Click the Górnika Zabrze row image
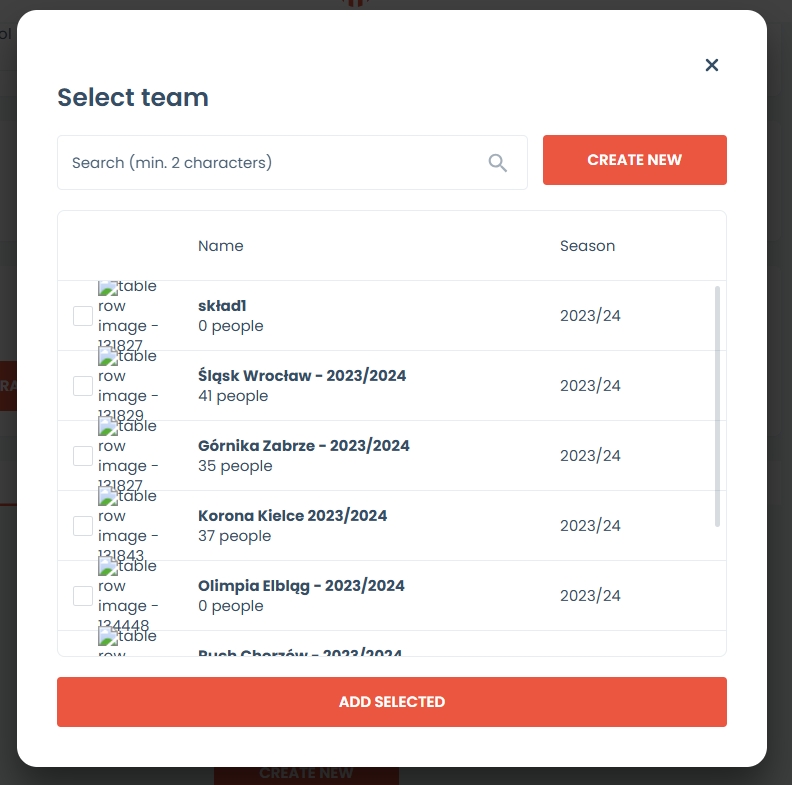This screenshot has height=785, width=792. click(128, 456)
